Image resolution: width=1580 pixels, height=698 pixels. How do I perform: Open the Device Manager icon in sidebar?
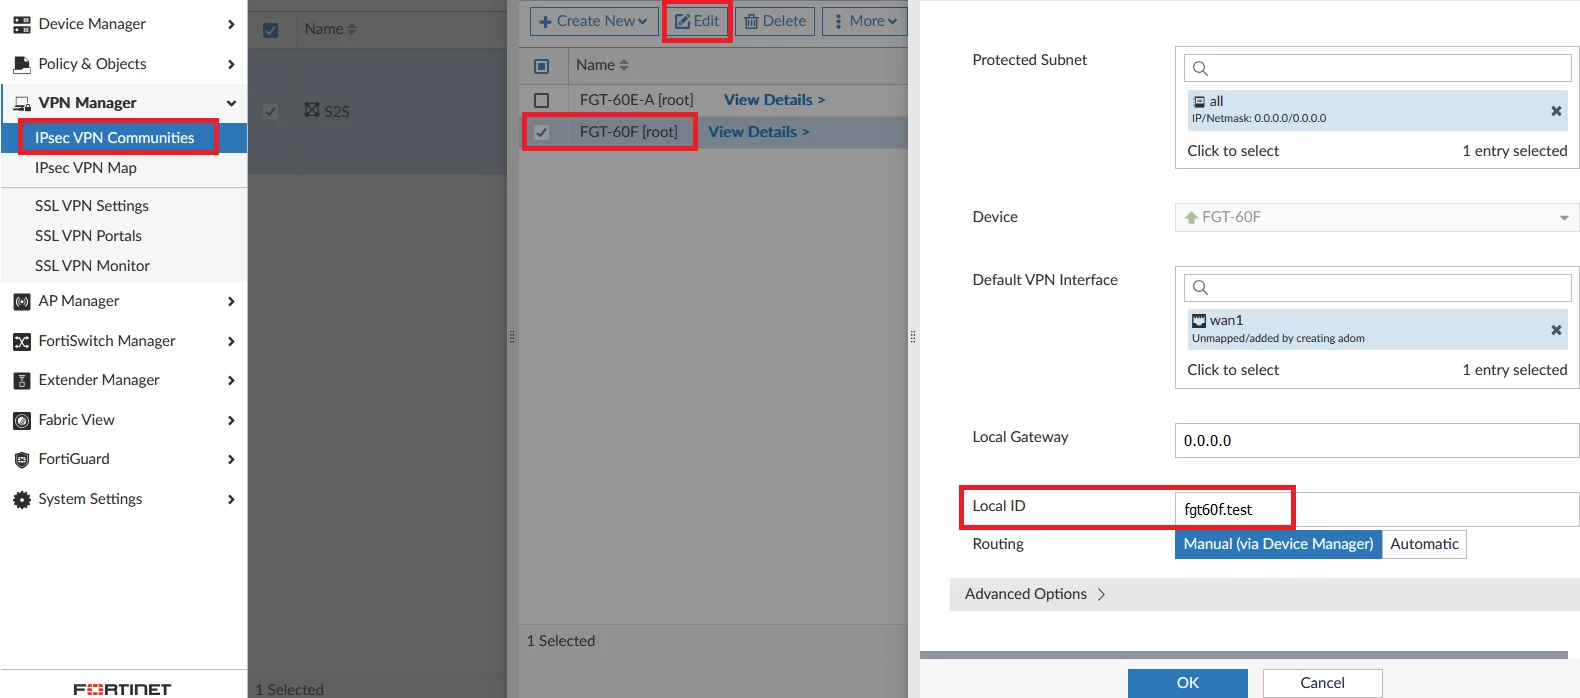21,24
